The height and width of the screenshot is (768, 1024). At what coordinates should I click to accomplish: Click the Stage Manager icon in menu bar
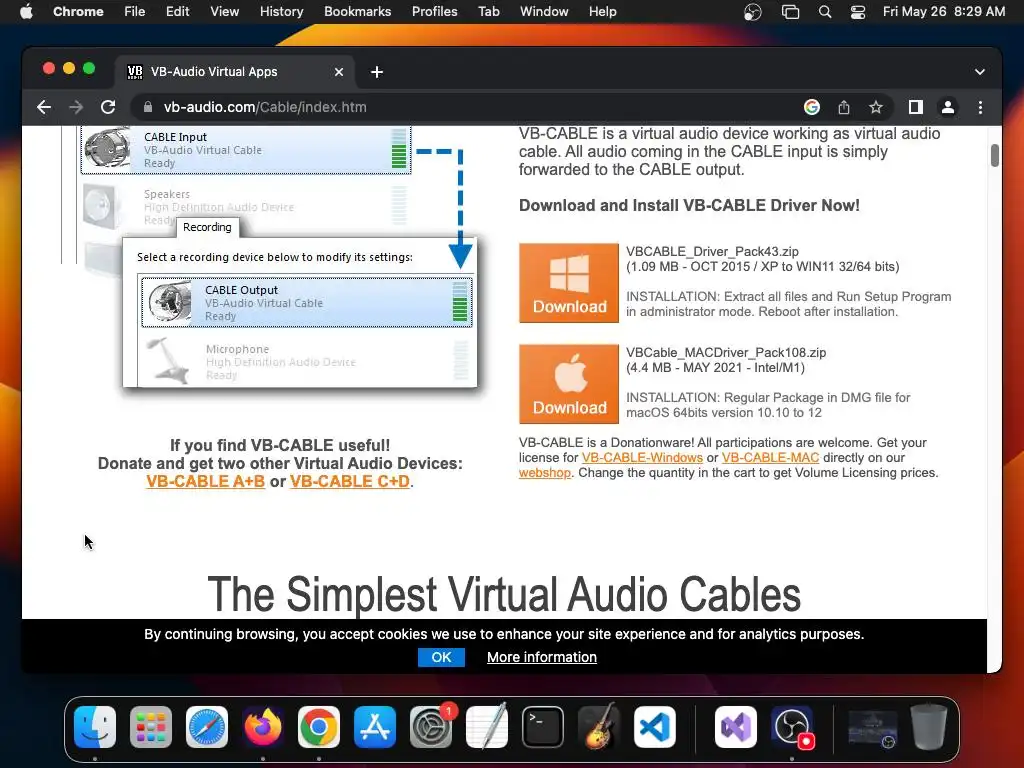790,12
